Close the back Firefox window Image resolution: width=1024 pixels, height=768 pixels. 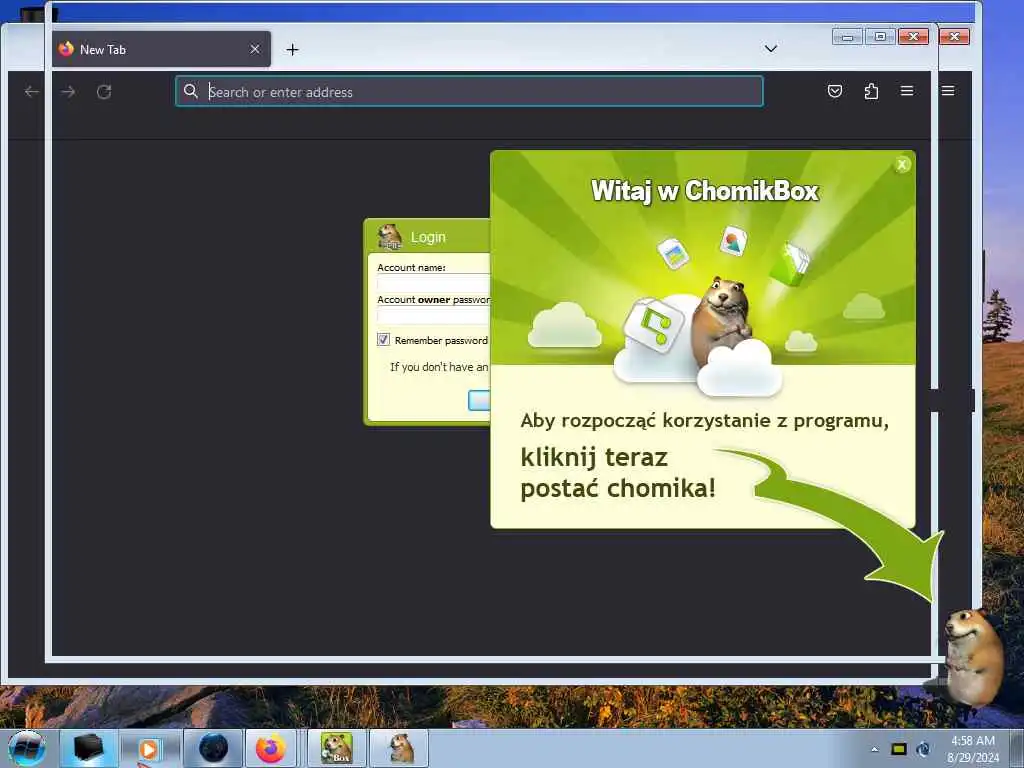954,37
